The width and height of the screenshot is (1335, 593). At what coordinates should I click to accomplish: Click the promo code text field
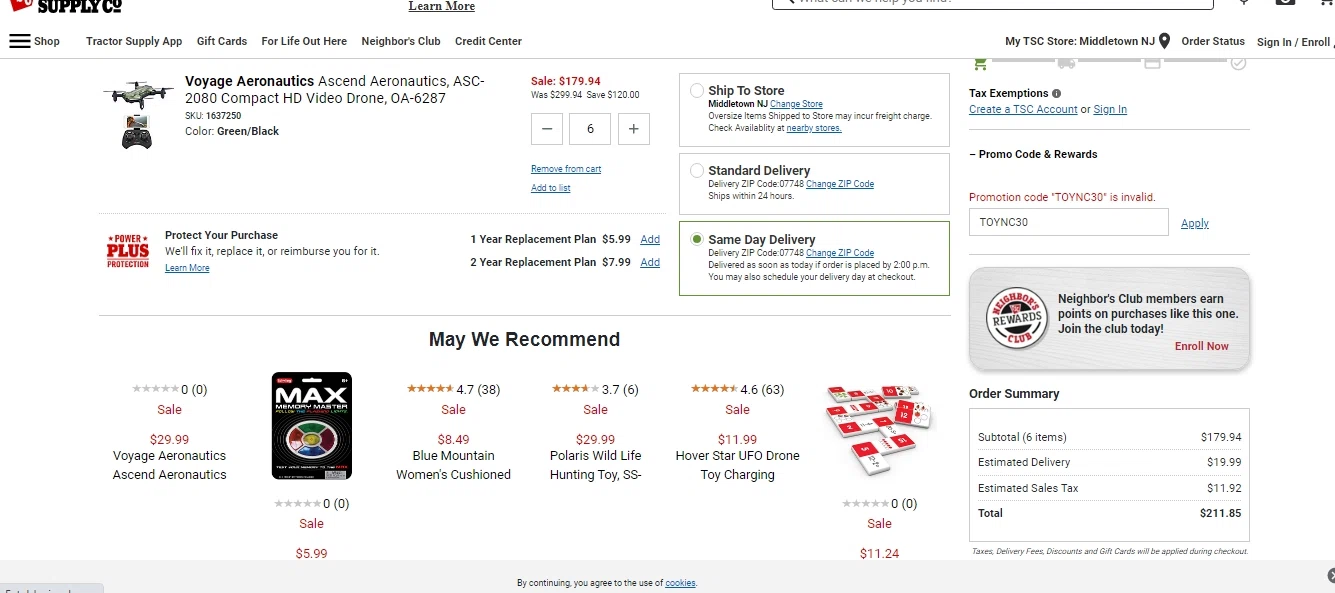pos(1068,222)
